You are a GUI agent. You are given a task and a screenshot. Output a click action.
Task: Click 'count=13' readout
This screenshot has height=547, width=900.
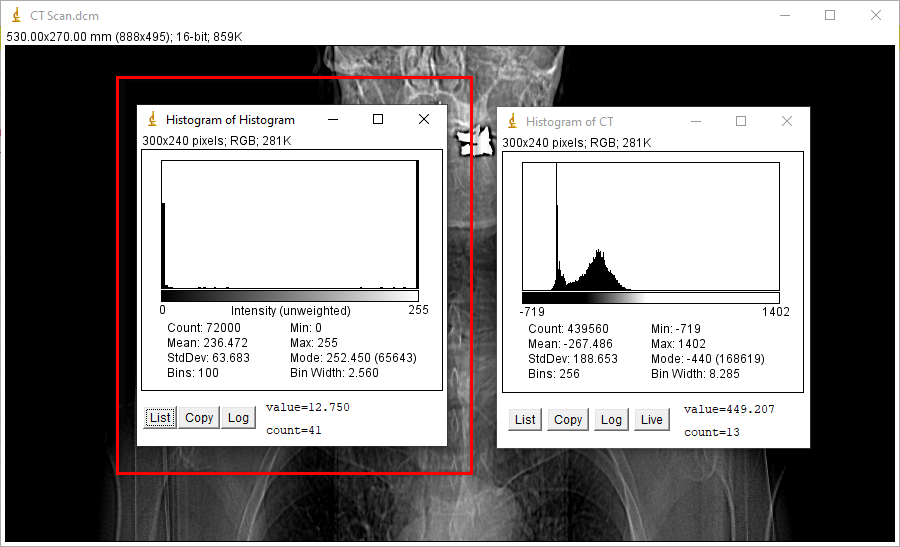[712, 432]
